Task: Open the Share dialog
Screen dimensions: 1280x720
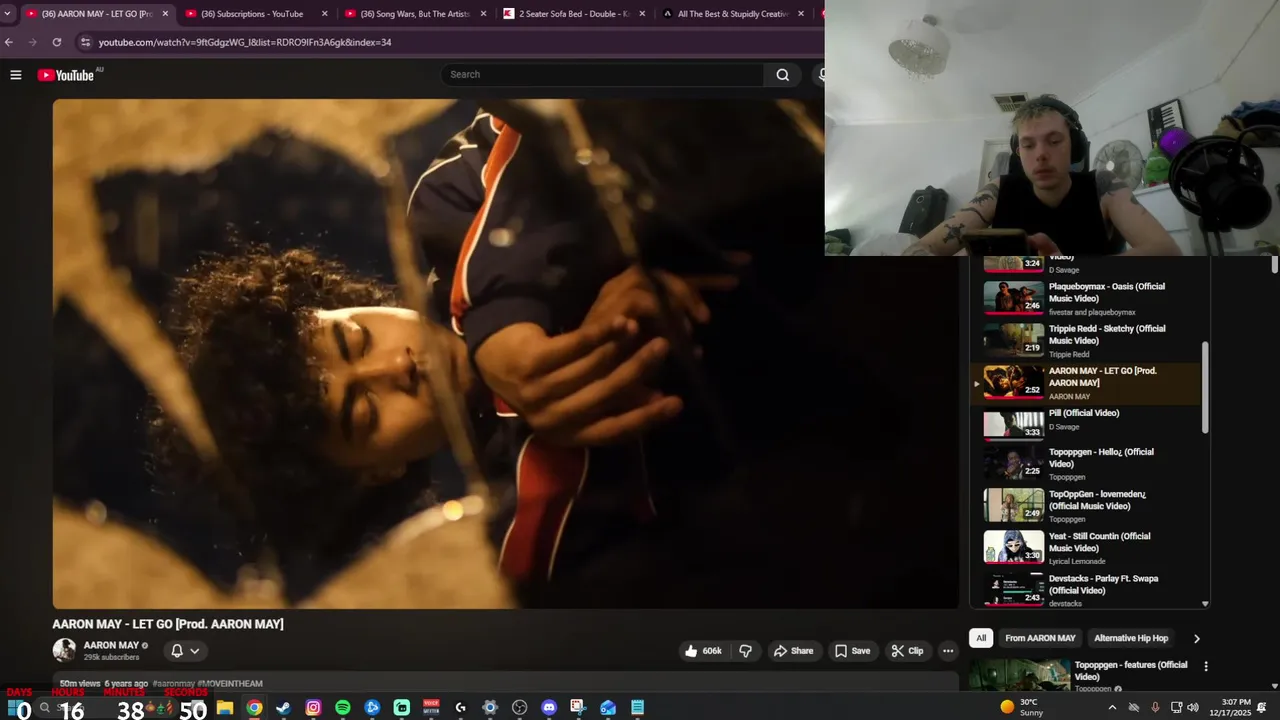Action: (x=793, y=651)
